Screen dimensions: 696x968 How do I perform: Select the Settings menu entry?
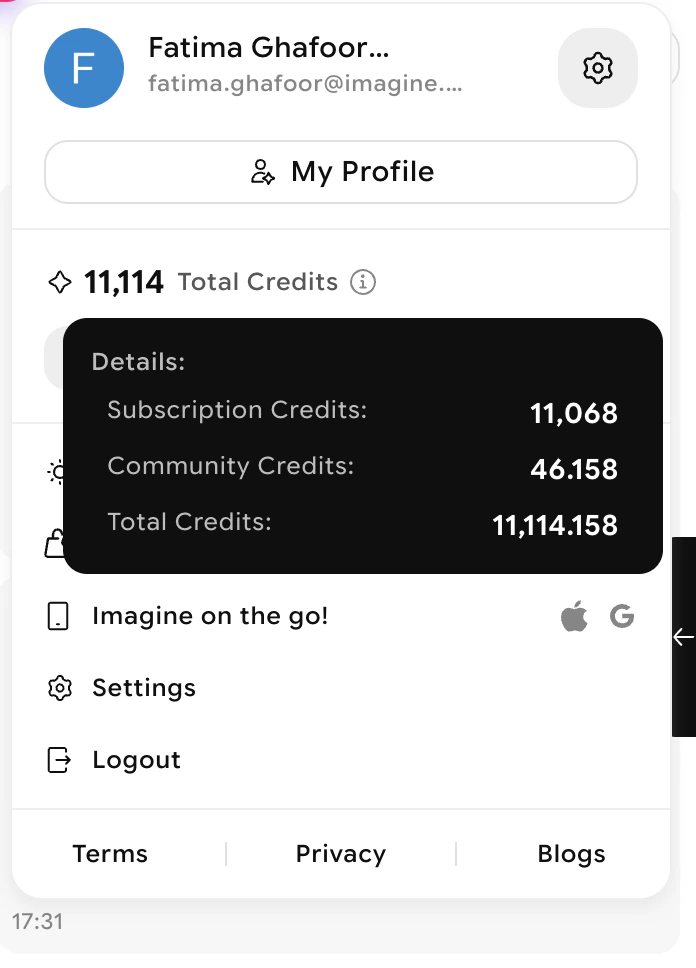coord(143,688)
